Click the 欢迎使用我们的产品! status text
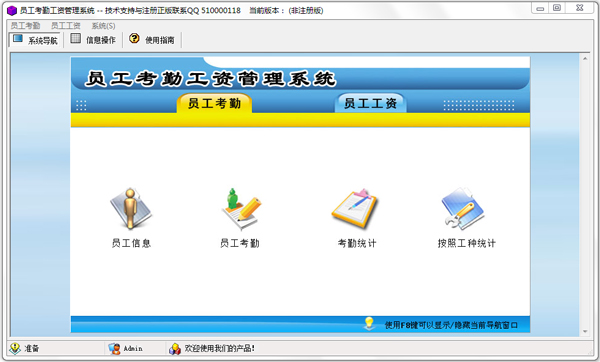 pyautogui.click(x=220, y=348)
